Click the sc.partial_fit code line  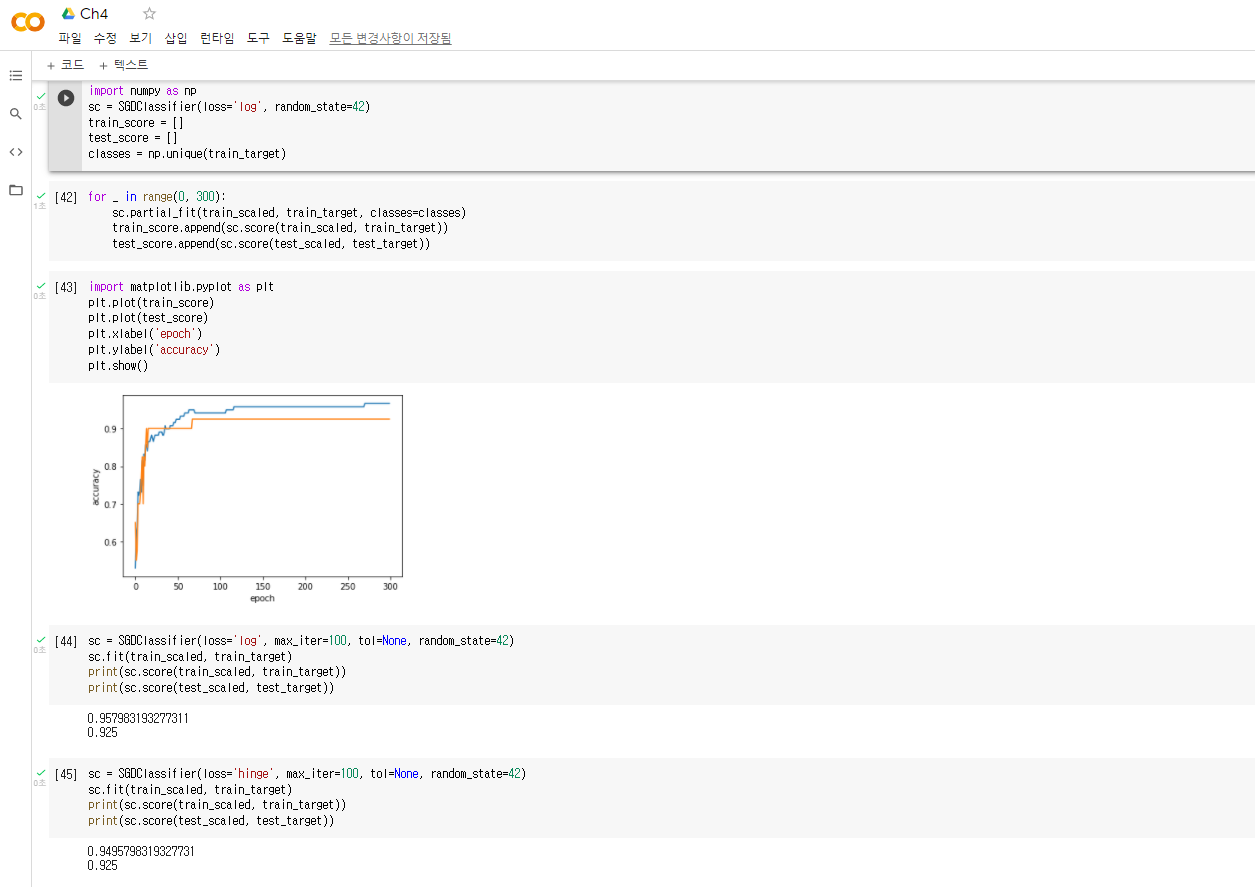point(289,213)
